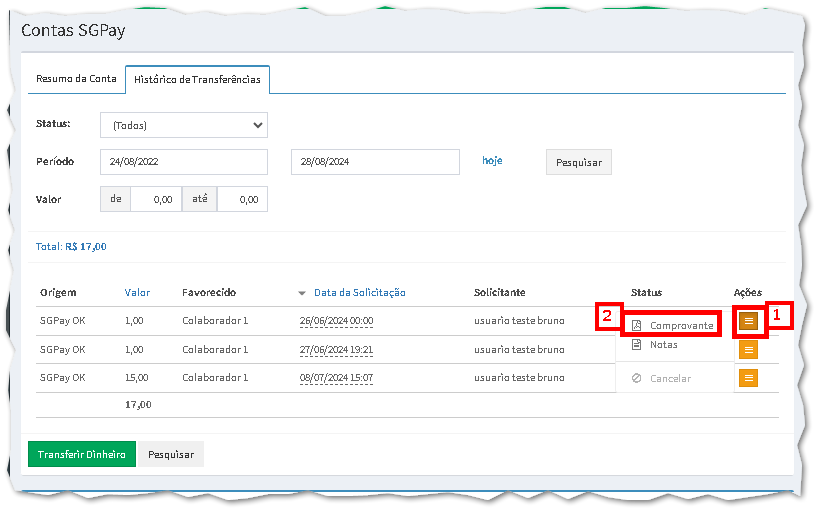The image size is (817, 510).
Task: Click the 'de' minimum value field
Action: [x=156, y=199]
